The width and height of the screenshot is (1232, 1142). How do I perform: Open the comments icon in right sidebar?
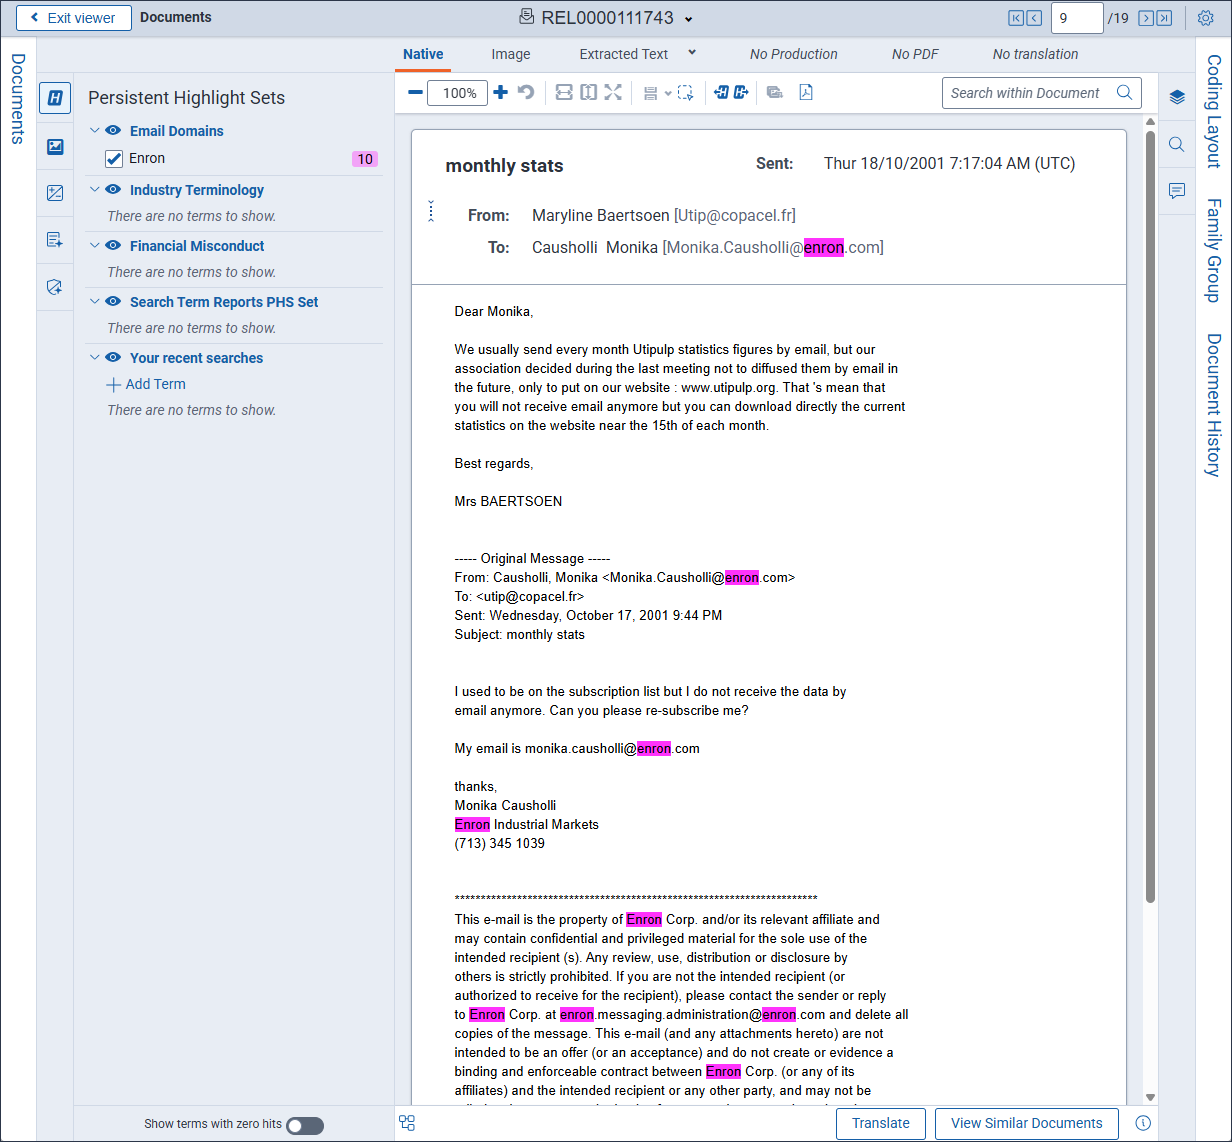pos(1177,191)
